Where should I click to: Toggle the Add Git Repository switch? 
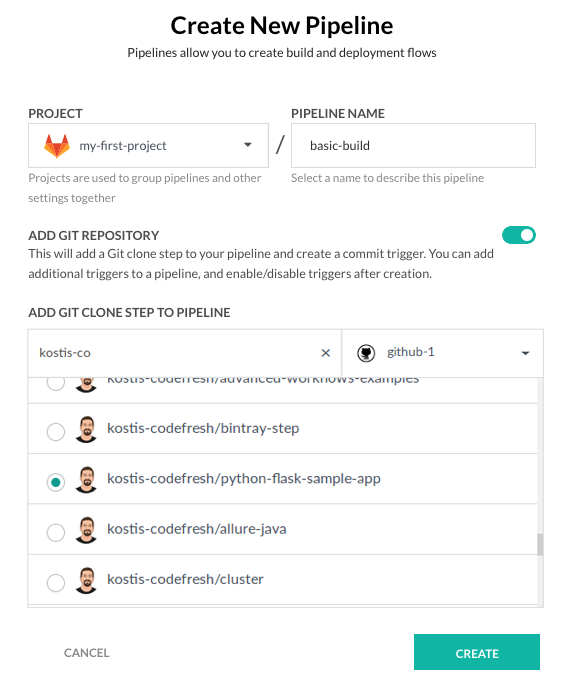518,235
